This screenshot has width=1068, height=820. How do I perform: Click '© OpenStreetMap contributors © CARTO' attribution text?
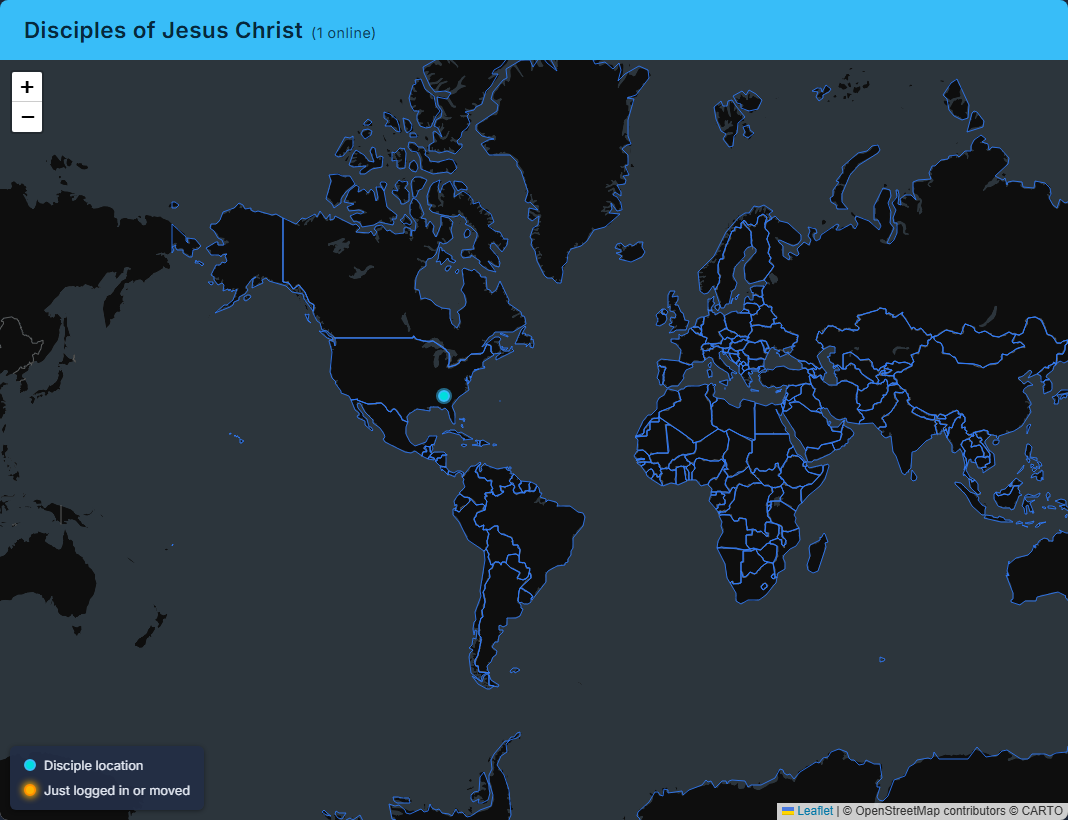(x=953, y=810)
